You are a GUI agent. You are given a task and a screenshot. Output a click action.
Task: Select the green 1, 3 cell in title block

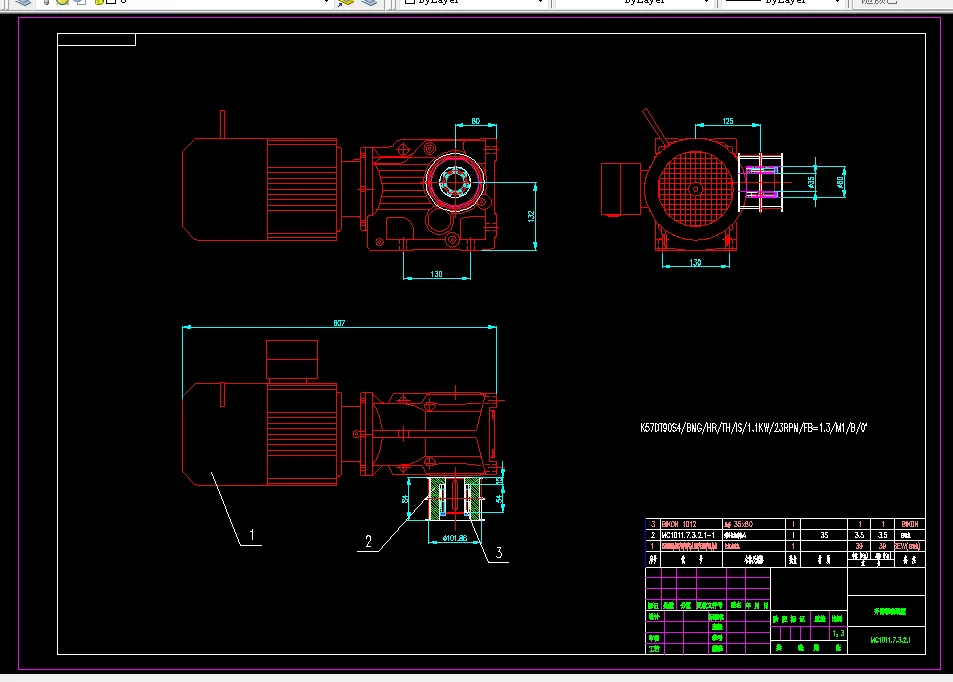pos(838,633)
